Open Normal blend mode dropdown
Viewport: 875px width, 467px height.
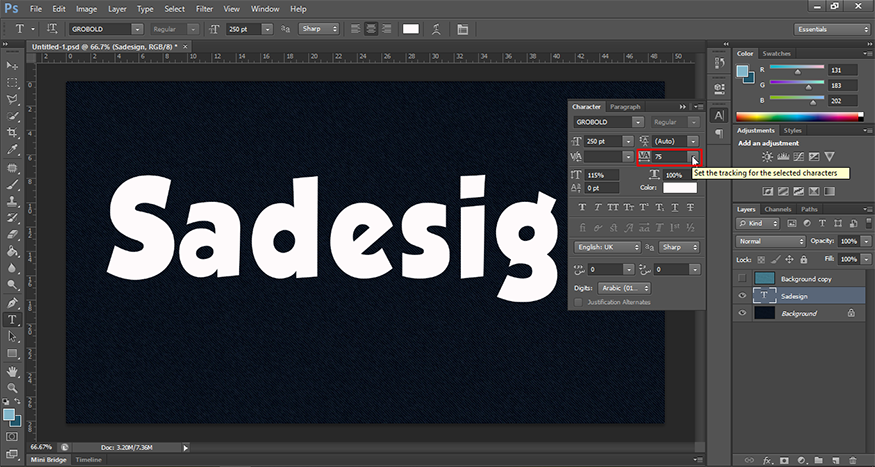pos(771,242)
